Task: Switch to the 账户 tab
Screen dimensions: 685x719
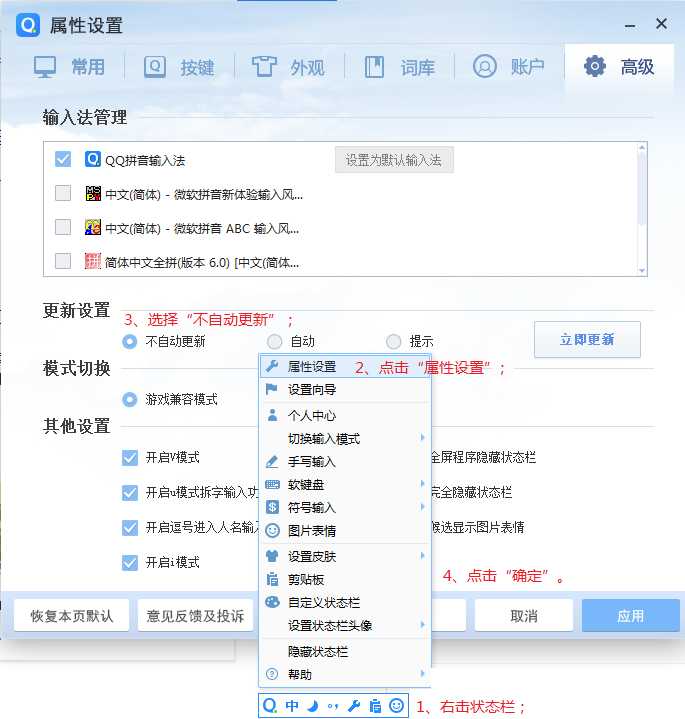Action: click(x=509, y=67)
